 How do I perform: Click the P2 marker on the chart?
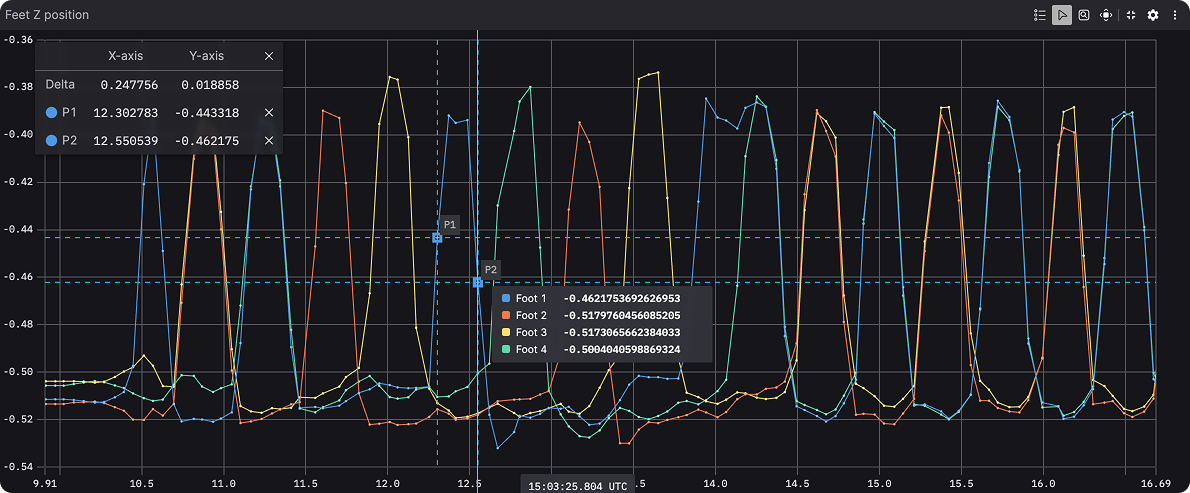(478, 283)
